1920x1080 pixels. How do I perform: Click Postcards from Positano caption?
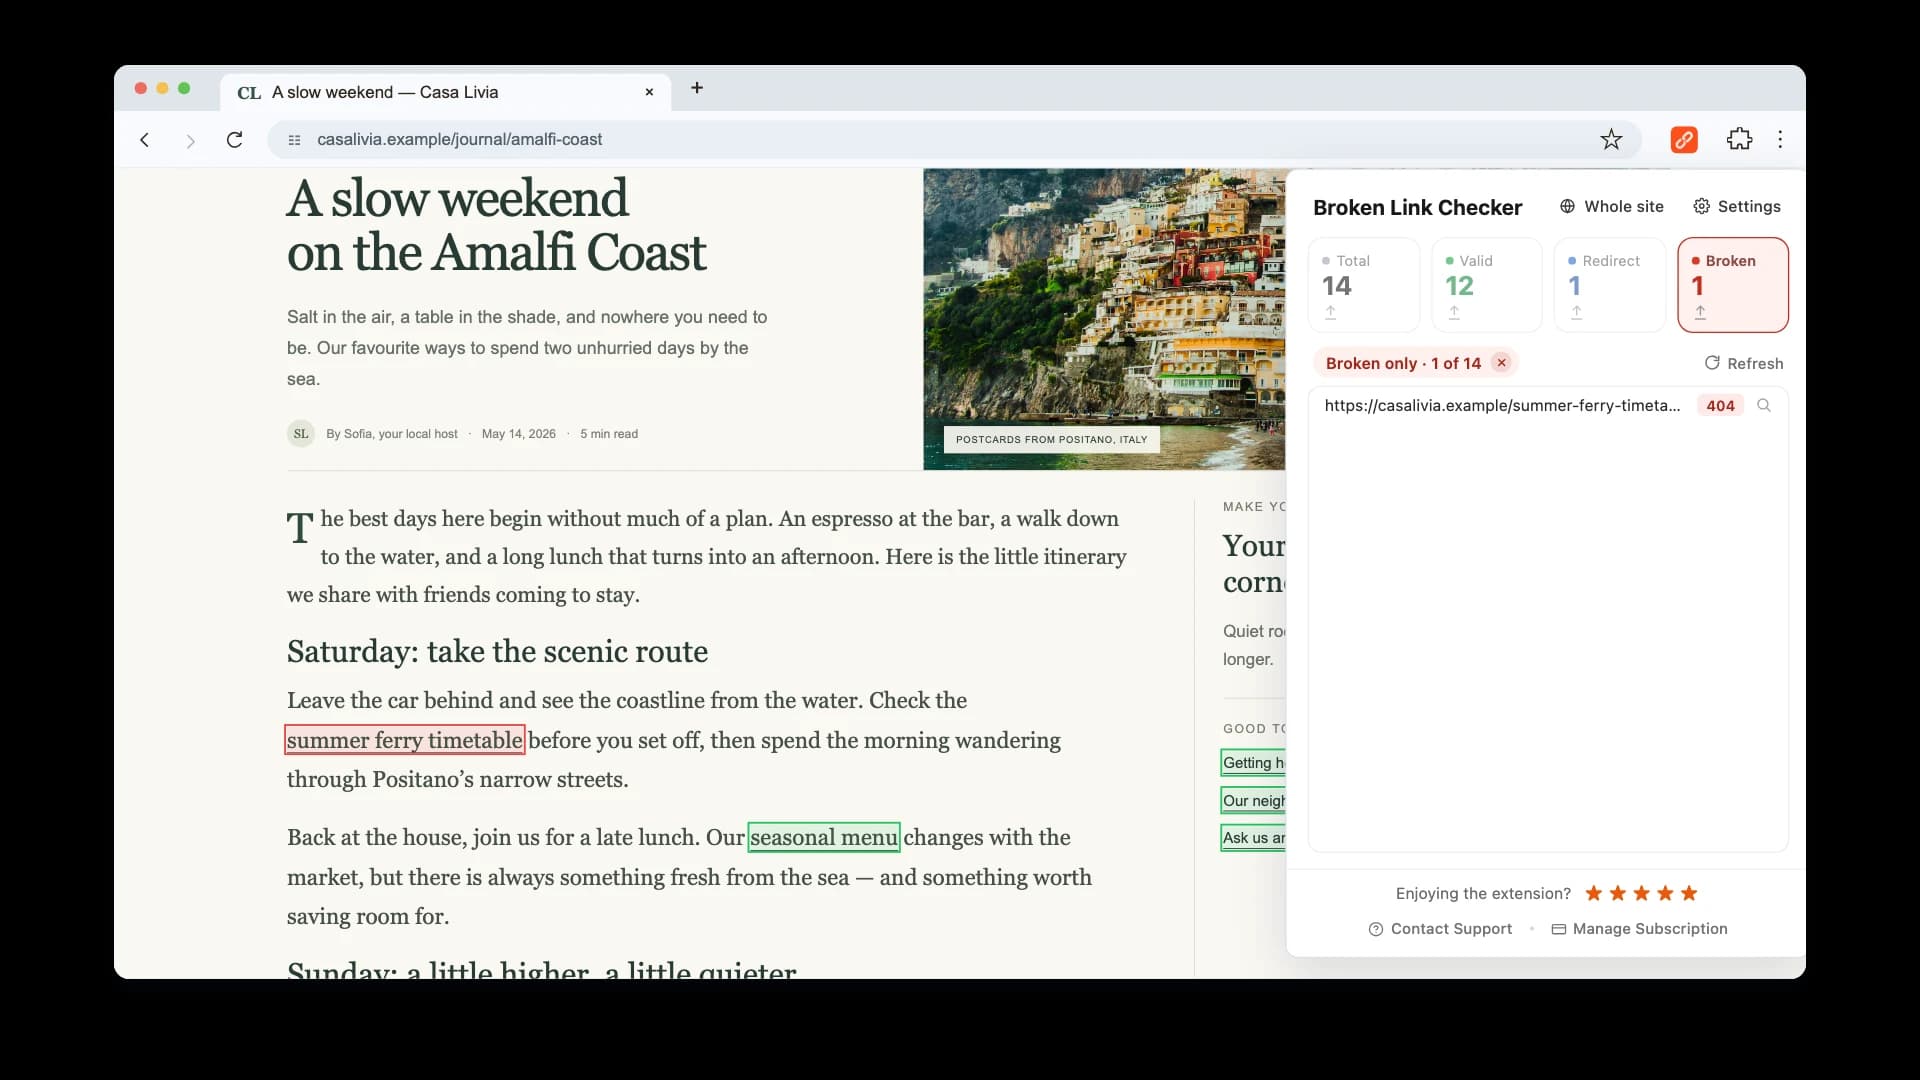coord(1051,440)
